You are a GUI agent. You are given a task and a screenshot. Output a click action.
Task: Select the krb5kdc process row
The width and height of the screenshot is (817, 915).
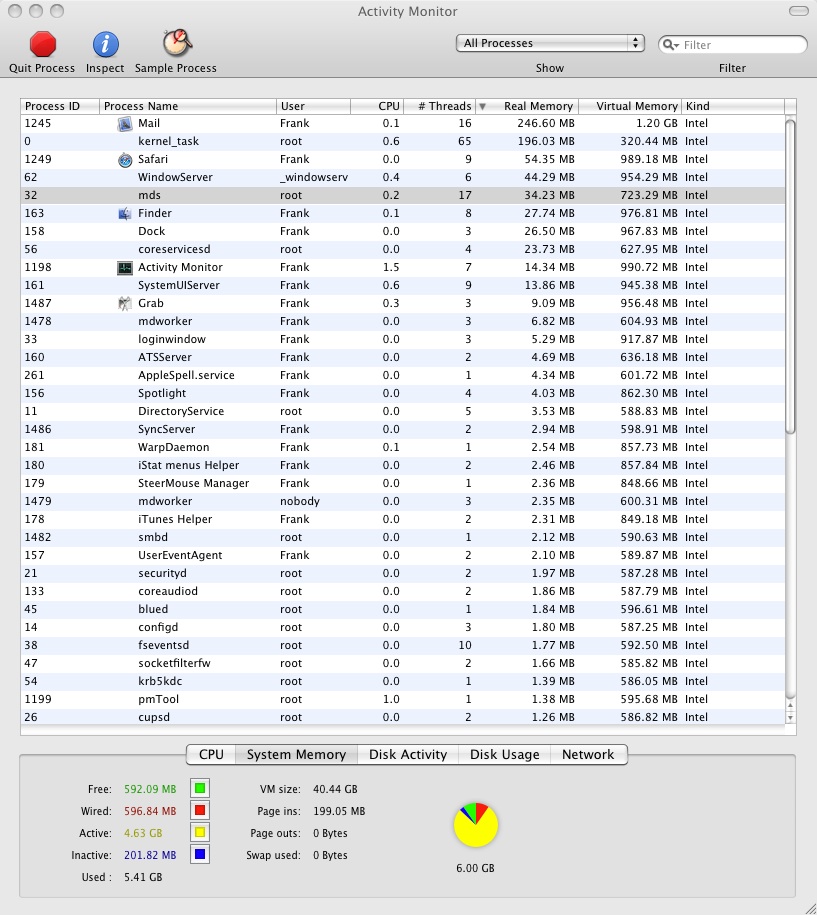tap(403, 682)
